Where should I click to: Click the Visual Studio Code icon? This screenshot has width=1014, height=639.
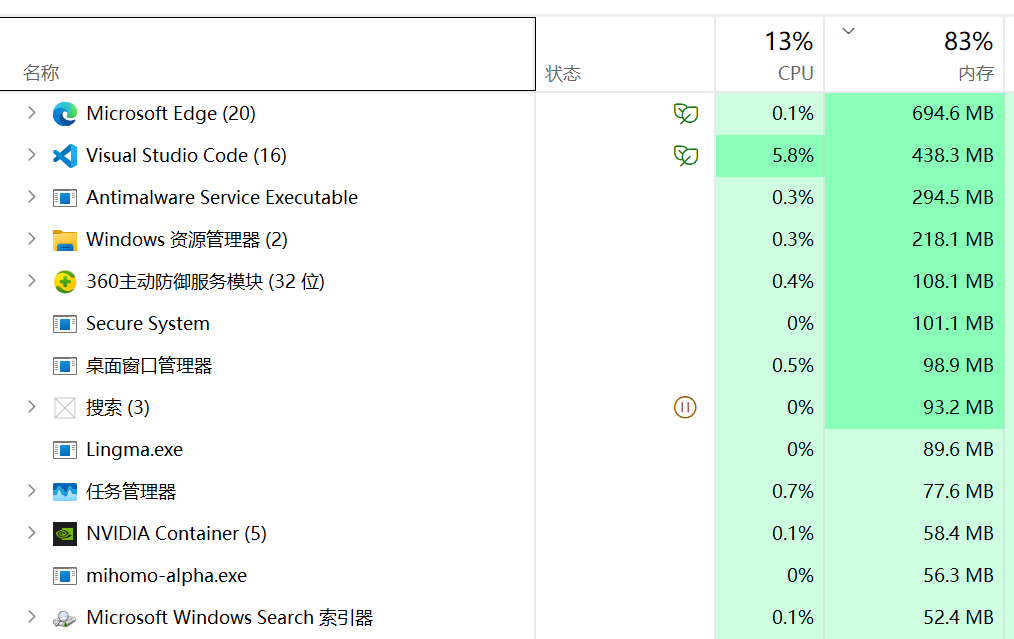tap(65, 156)
